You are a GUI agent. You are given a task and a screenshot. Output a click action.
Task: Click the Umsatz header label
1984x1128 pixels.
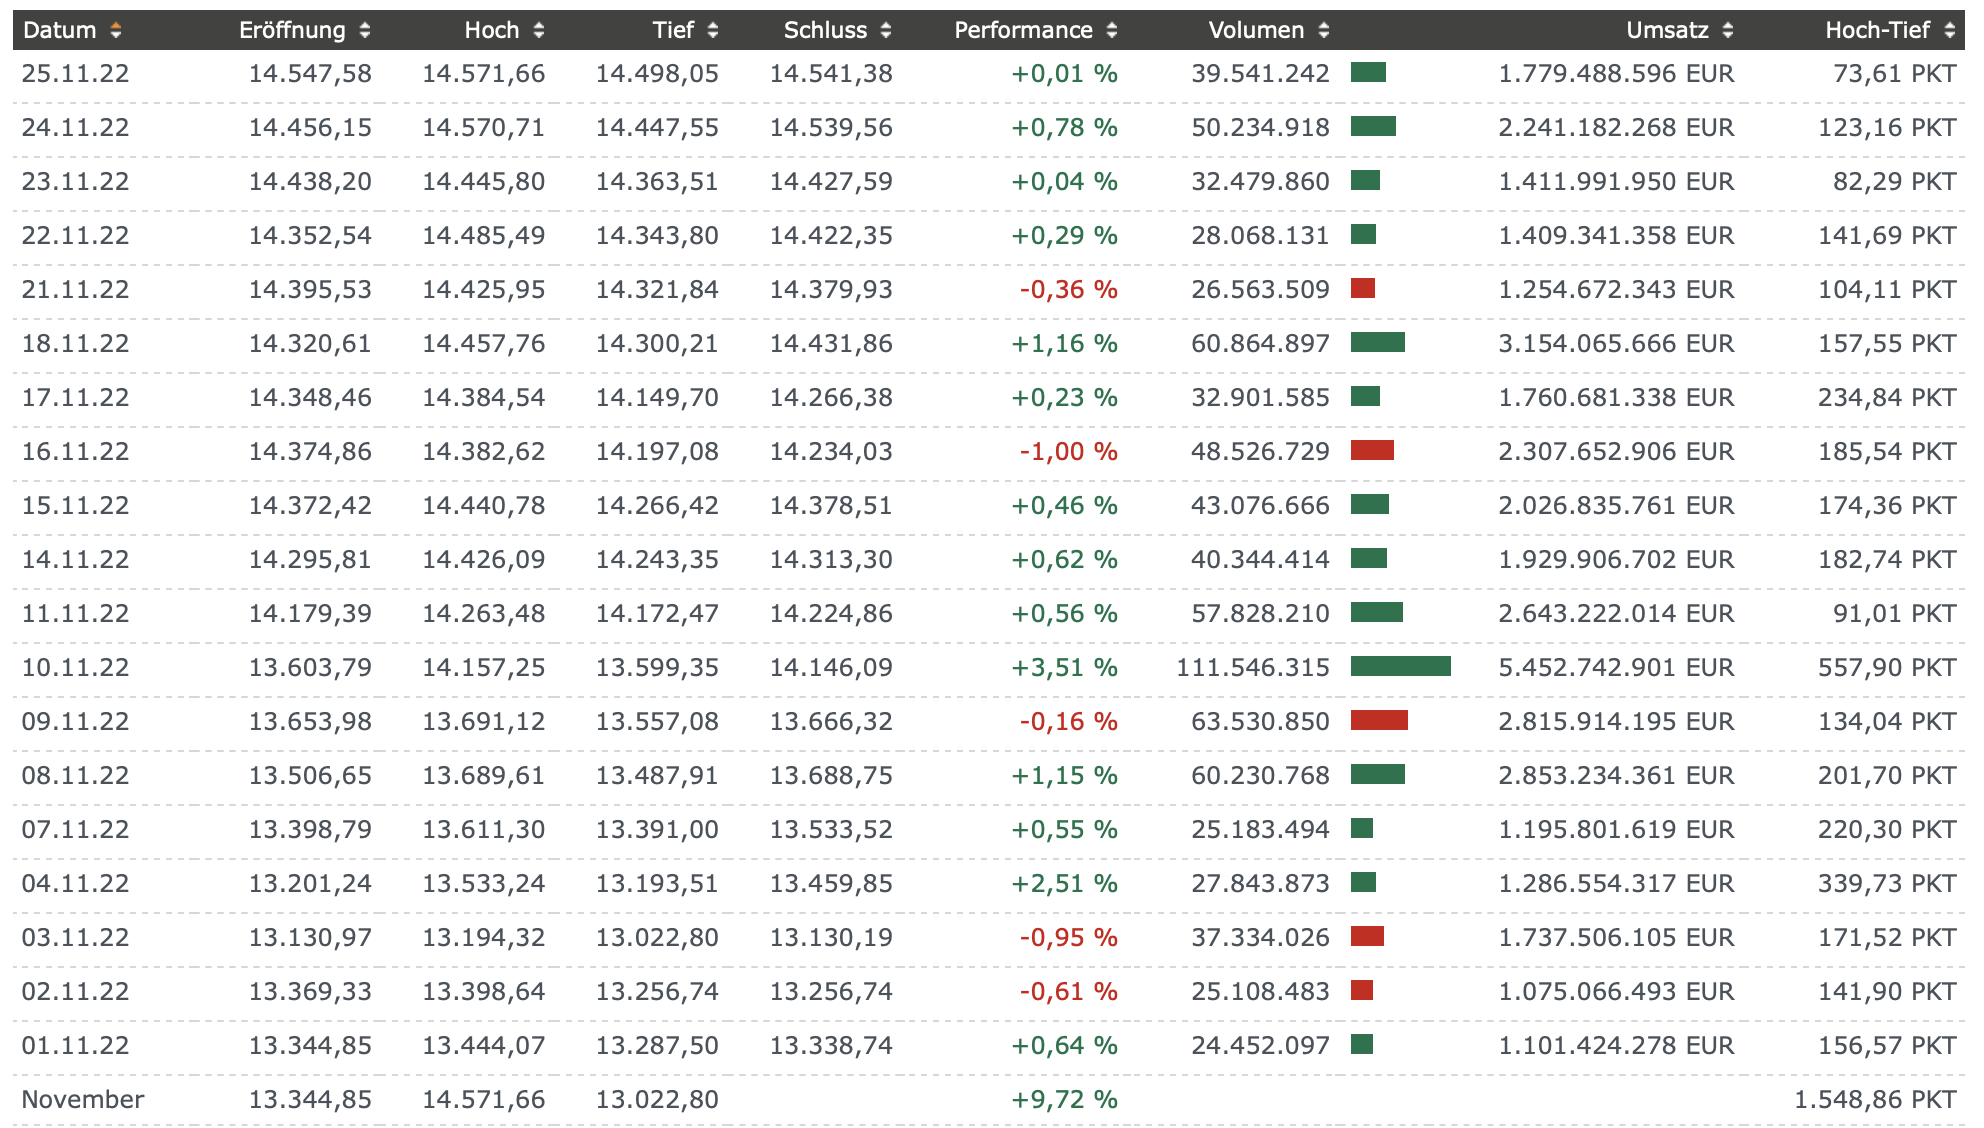pos(1667,31)
